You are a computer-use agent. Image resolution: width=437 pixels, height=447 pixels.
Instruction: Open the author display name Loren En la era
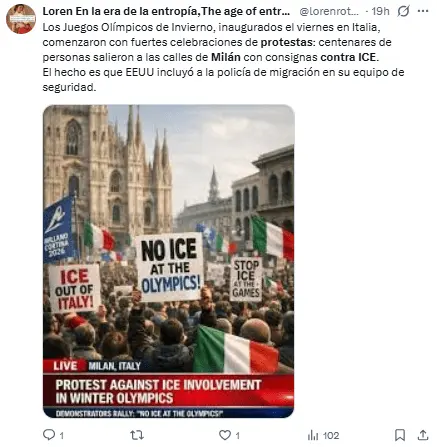[x=166, y=11]
